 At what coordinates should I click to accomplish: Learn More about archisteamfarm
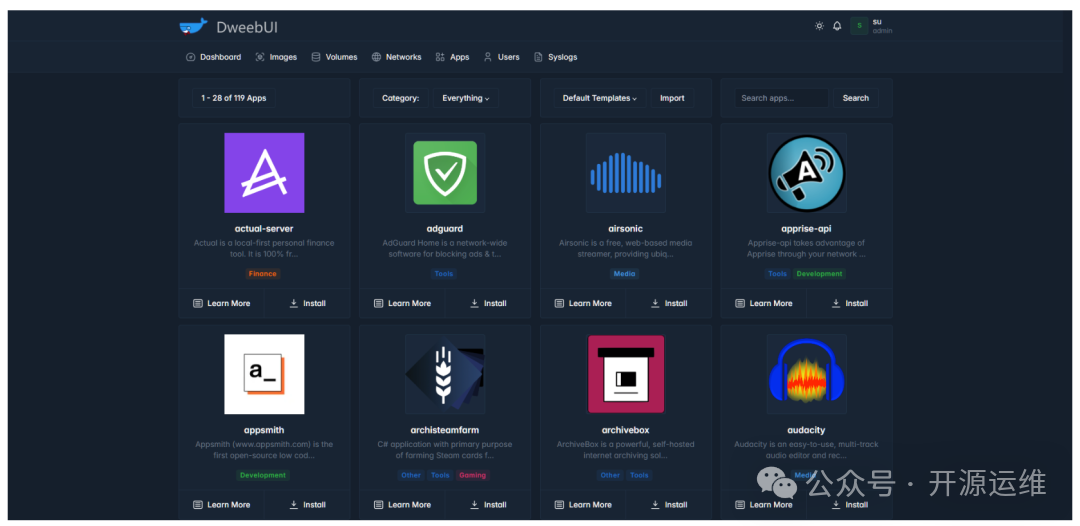(402, 505)
